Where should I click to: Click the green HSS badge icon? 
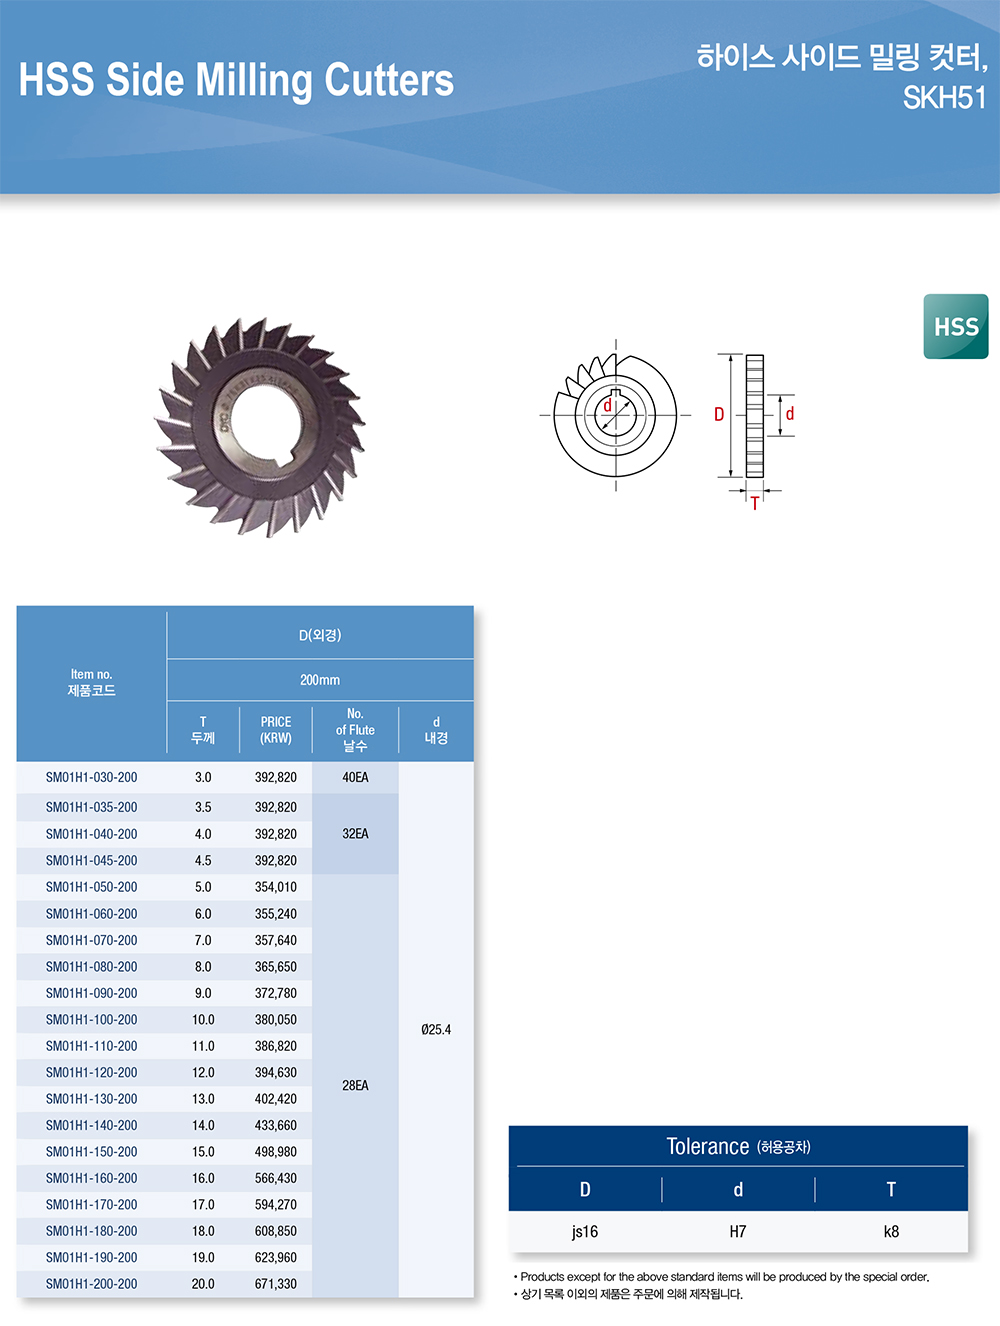pos(956,326)
